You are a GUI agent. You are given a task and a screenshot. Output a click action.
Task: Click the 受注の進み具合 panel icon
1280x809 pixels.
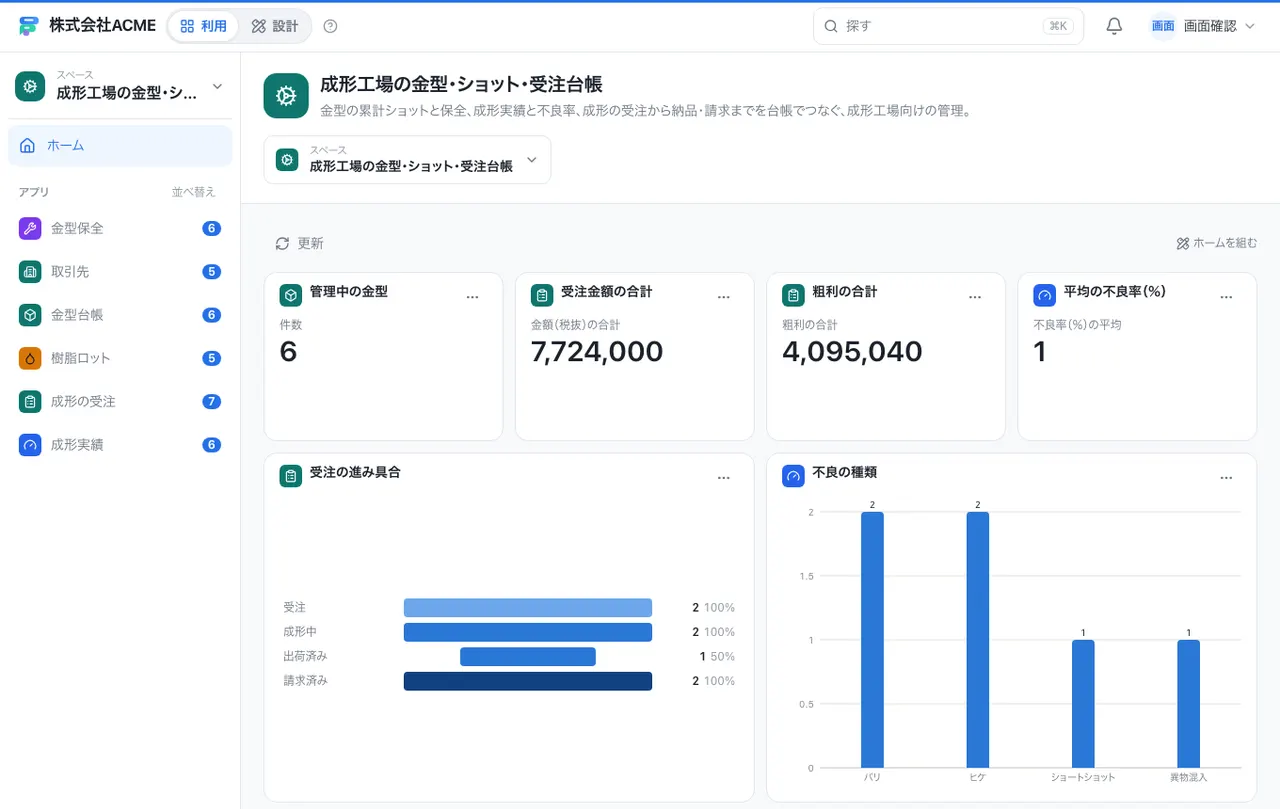(290, 476)
